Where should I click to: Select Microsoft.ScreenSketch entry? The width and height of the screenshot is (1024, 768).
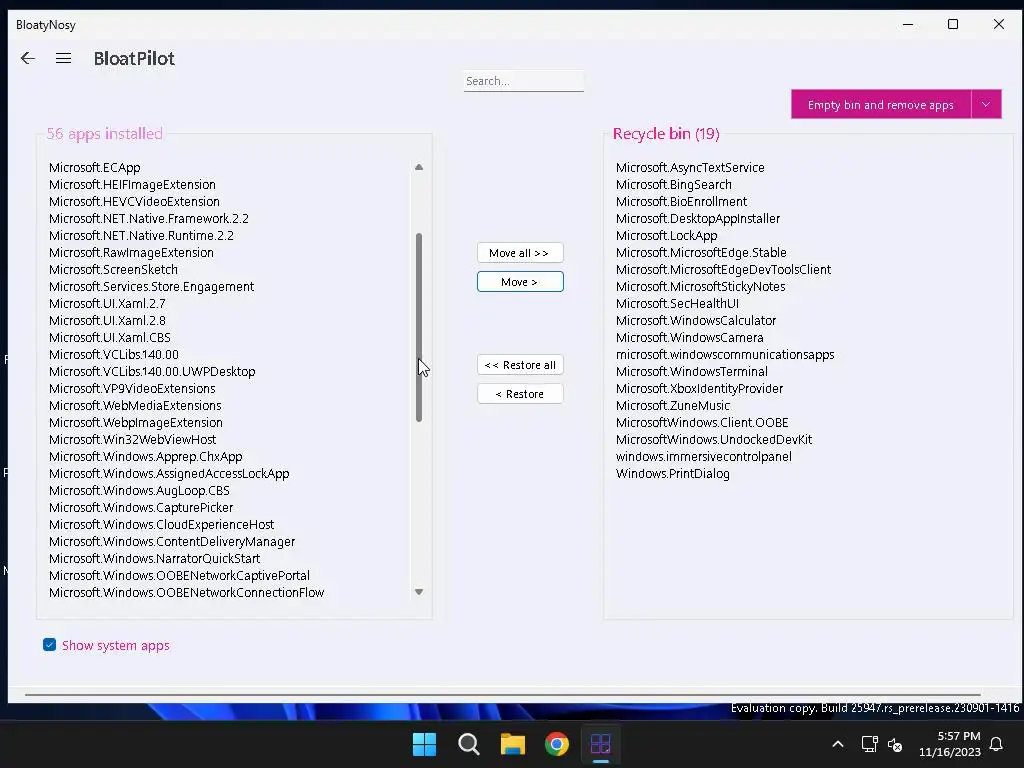coord(114,269)
